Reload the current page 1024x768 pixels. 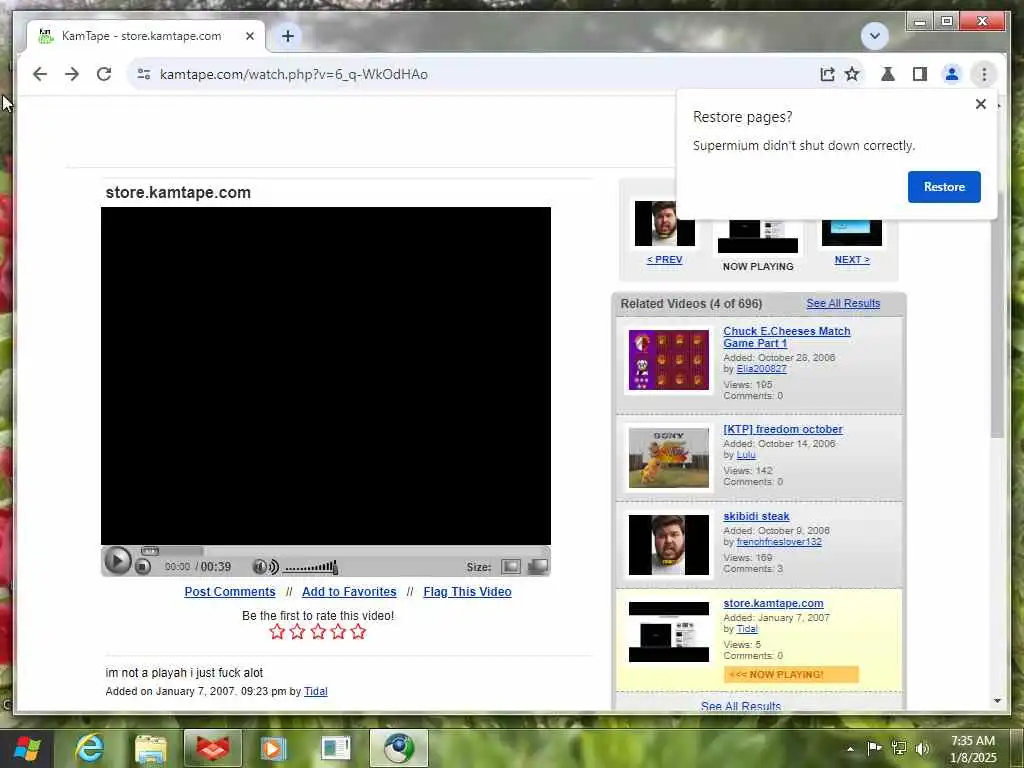tap(104, 74)
